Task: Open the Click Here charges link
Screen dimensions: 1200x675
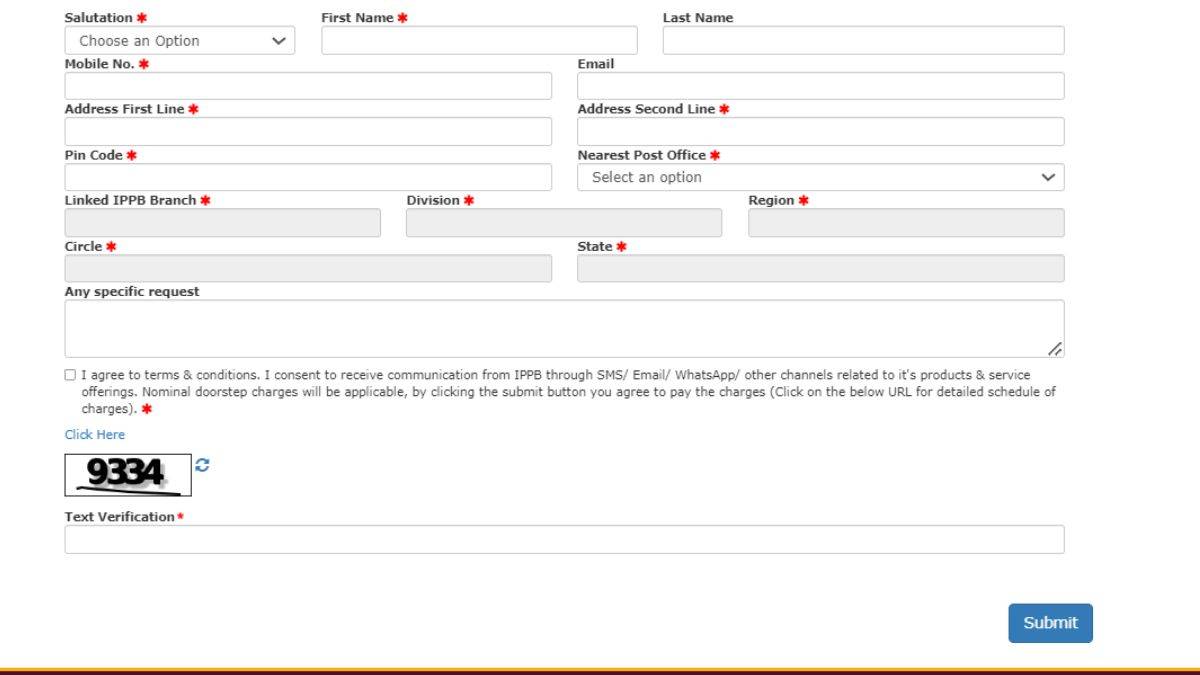Action: click(x=95, y=435)
